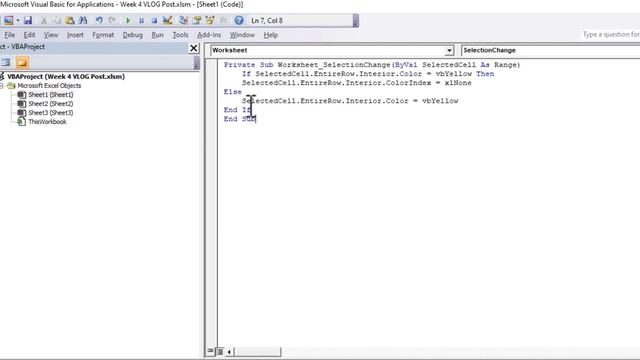Viewport: 640px width, 360px height.
Task: Open the Help menu
Action: (271, 35)
